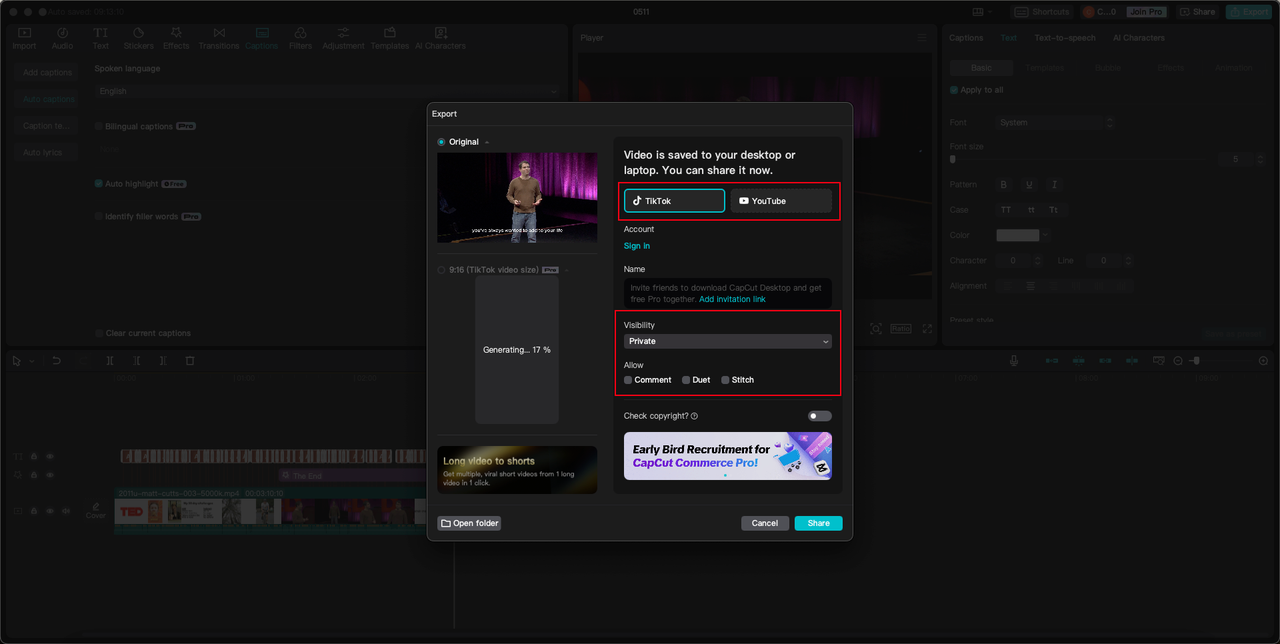Image resolution: width=1280 pixels, height=644 pixels.
Task: Enable the Stitch checkbox
Action: pyautogui.click(x=725, y=380)
